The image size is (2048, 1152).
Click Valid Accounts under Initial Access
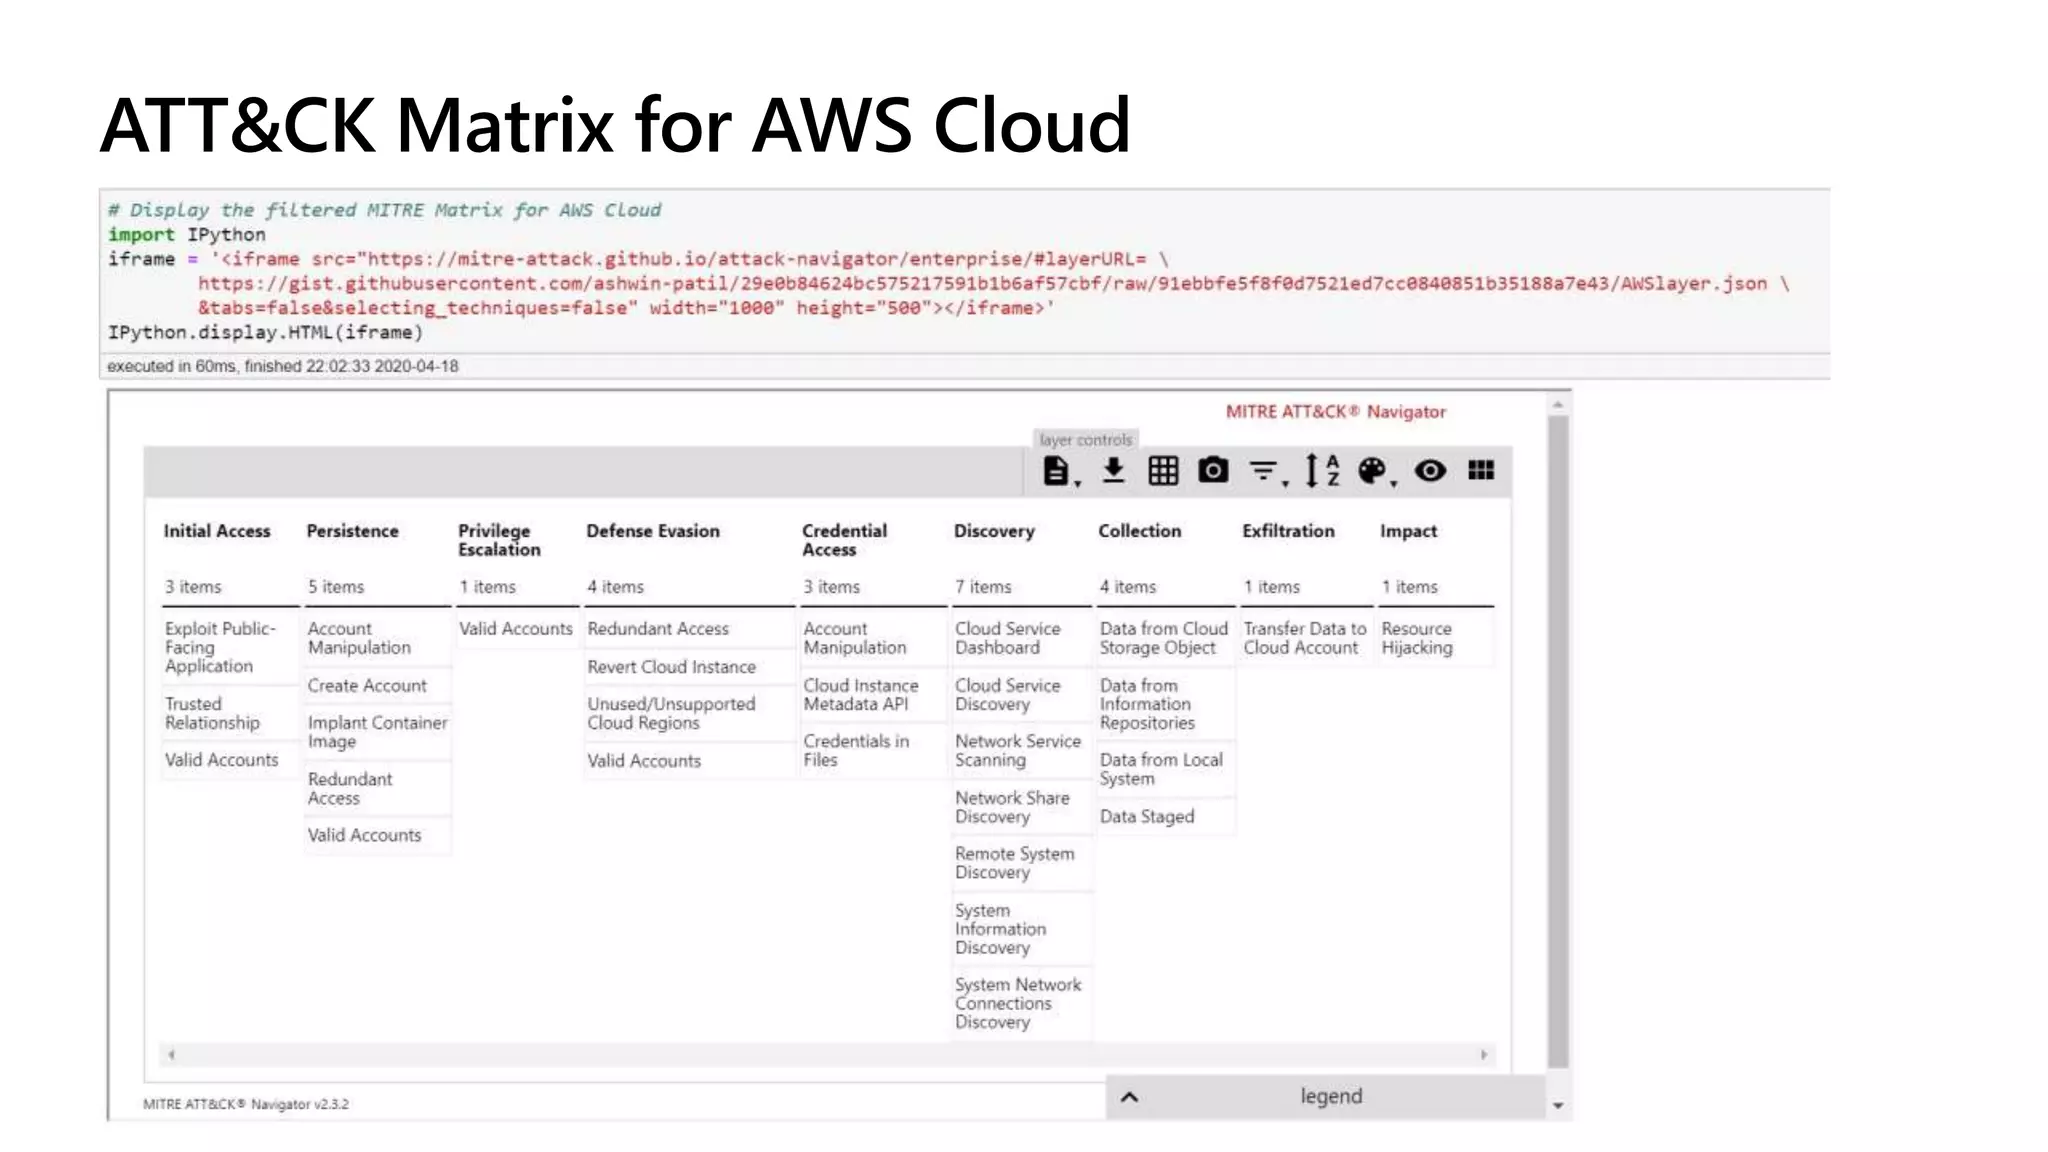click(230, 760)
